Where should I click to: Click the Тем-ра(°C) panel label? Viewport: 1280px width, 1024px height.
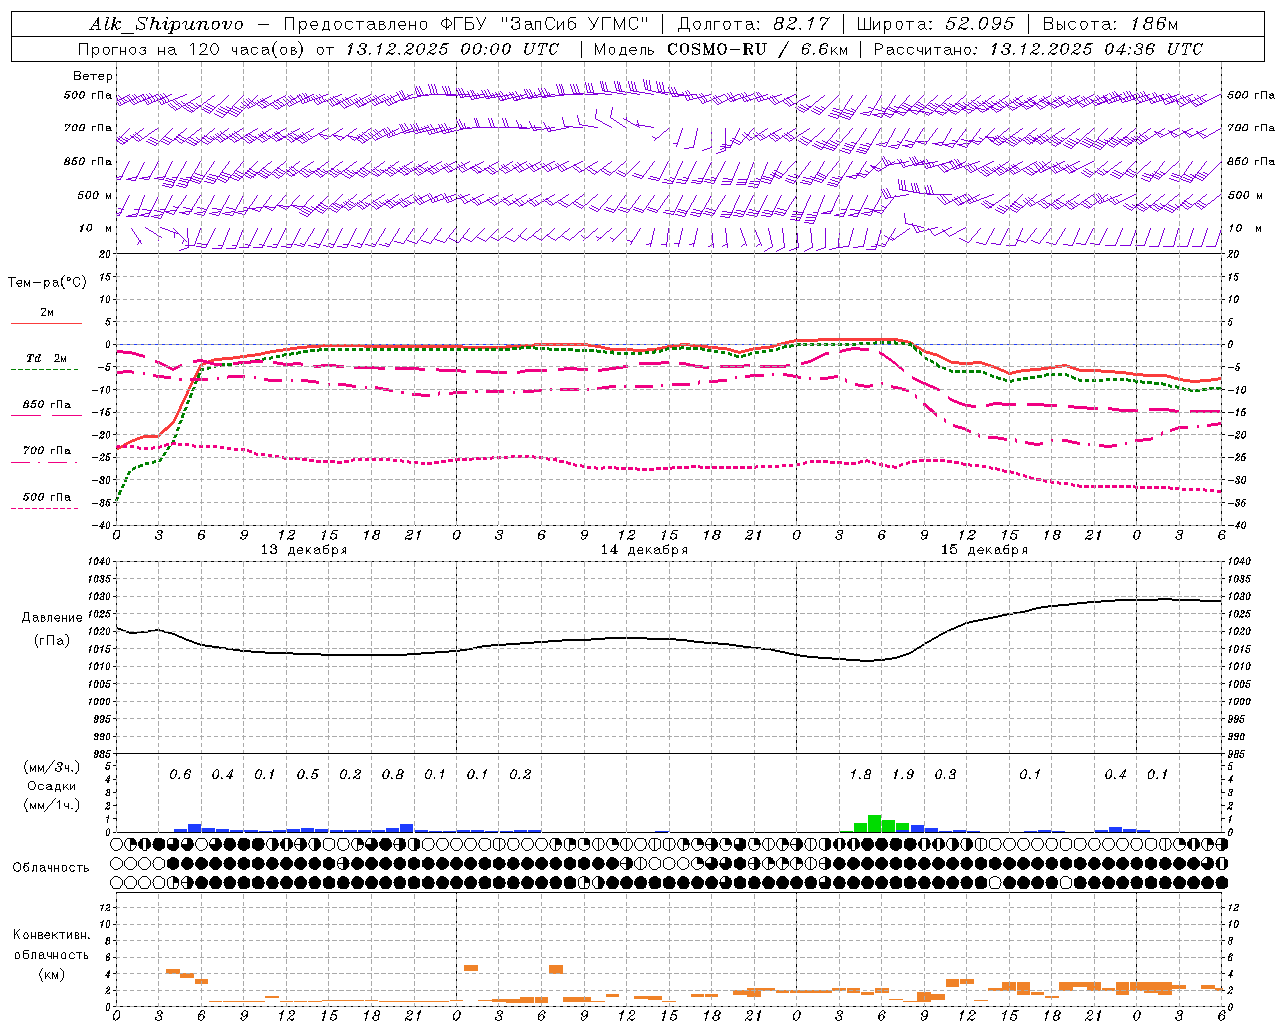click(47, 283)
